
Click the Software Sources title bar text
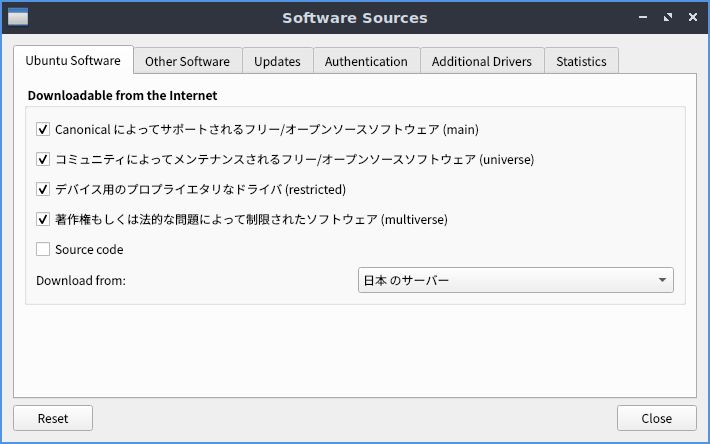click(x=355, y=18)
